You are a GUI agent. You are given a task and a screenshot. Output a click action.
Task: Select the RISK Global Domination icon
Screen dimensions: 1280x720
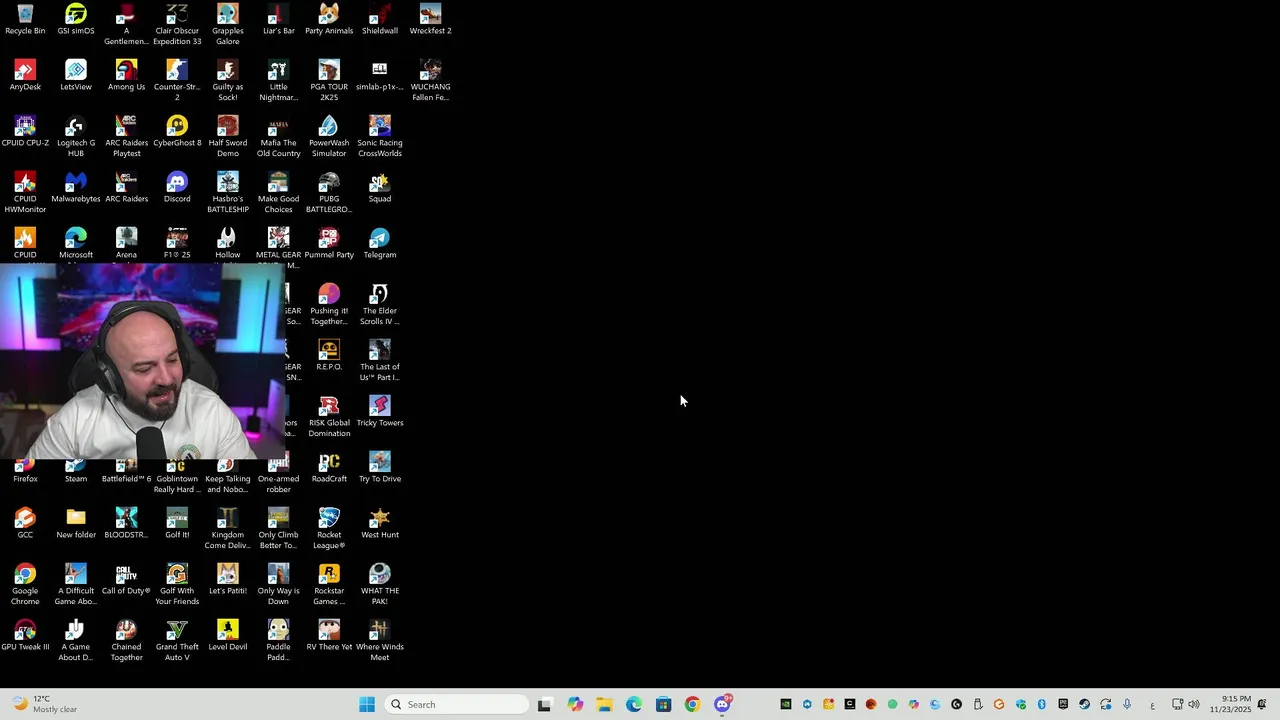point(329,416)
